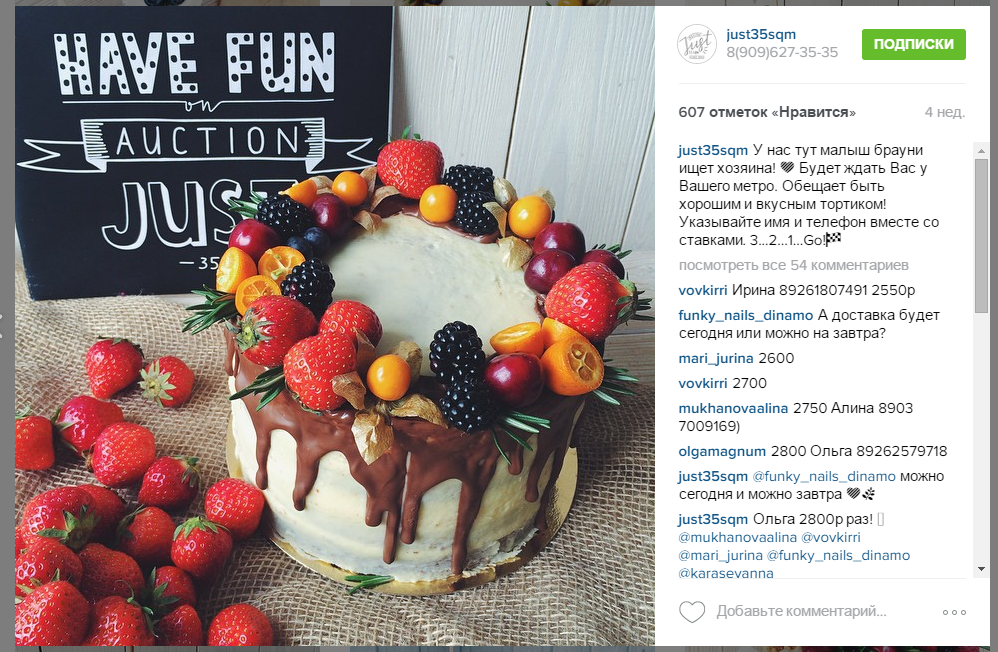Open olgamagnum commenter profile
Image resolution: width=998 pixels, height=652 pixels.
[722, 451]
